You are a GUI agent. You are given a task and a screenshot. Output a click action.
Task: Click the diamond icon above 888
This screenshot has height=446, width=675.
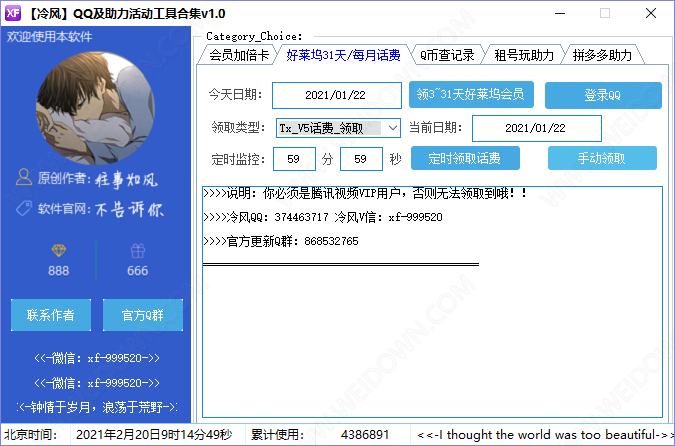tap(58, 250)
